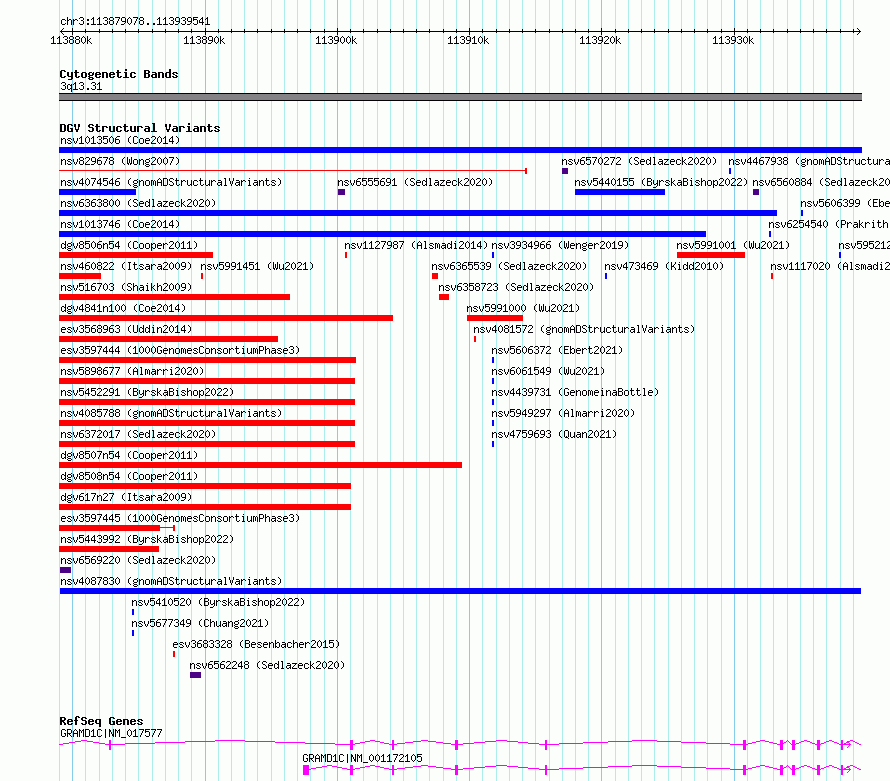Click the 3q13.31 cytogenetic band bar
This screenshot has height=781, width=890.
click(460, 97)
